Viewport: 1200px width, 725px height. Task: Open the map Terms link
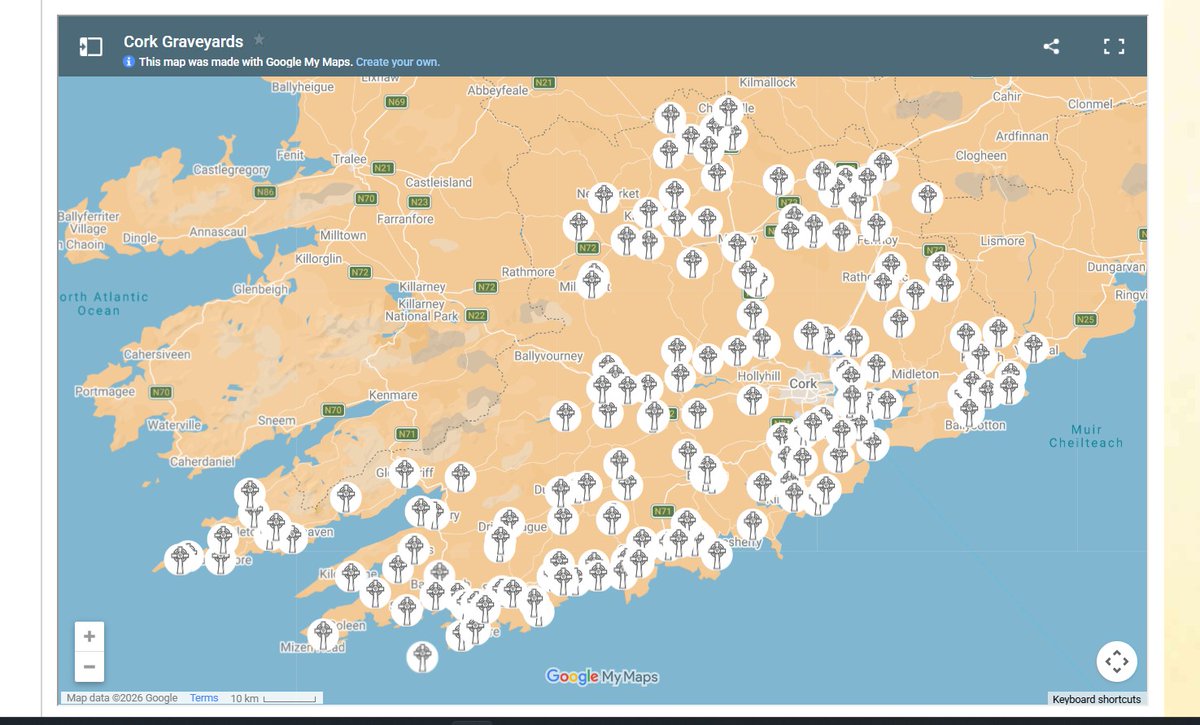(x=204, y=698)
